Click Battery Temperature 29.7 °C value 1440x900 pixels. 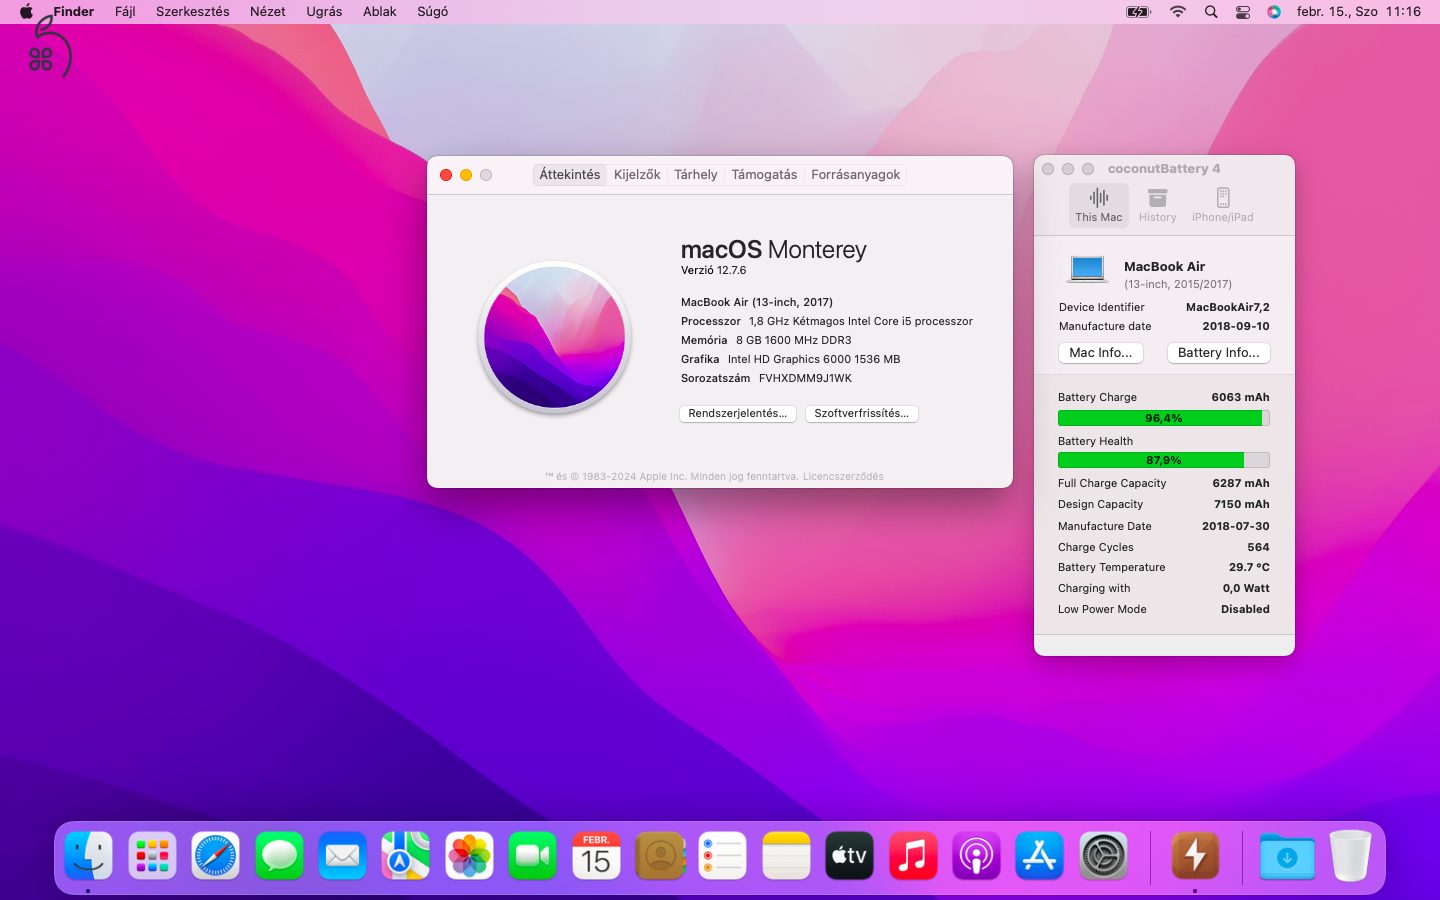pos(1249,567)
